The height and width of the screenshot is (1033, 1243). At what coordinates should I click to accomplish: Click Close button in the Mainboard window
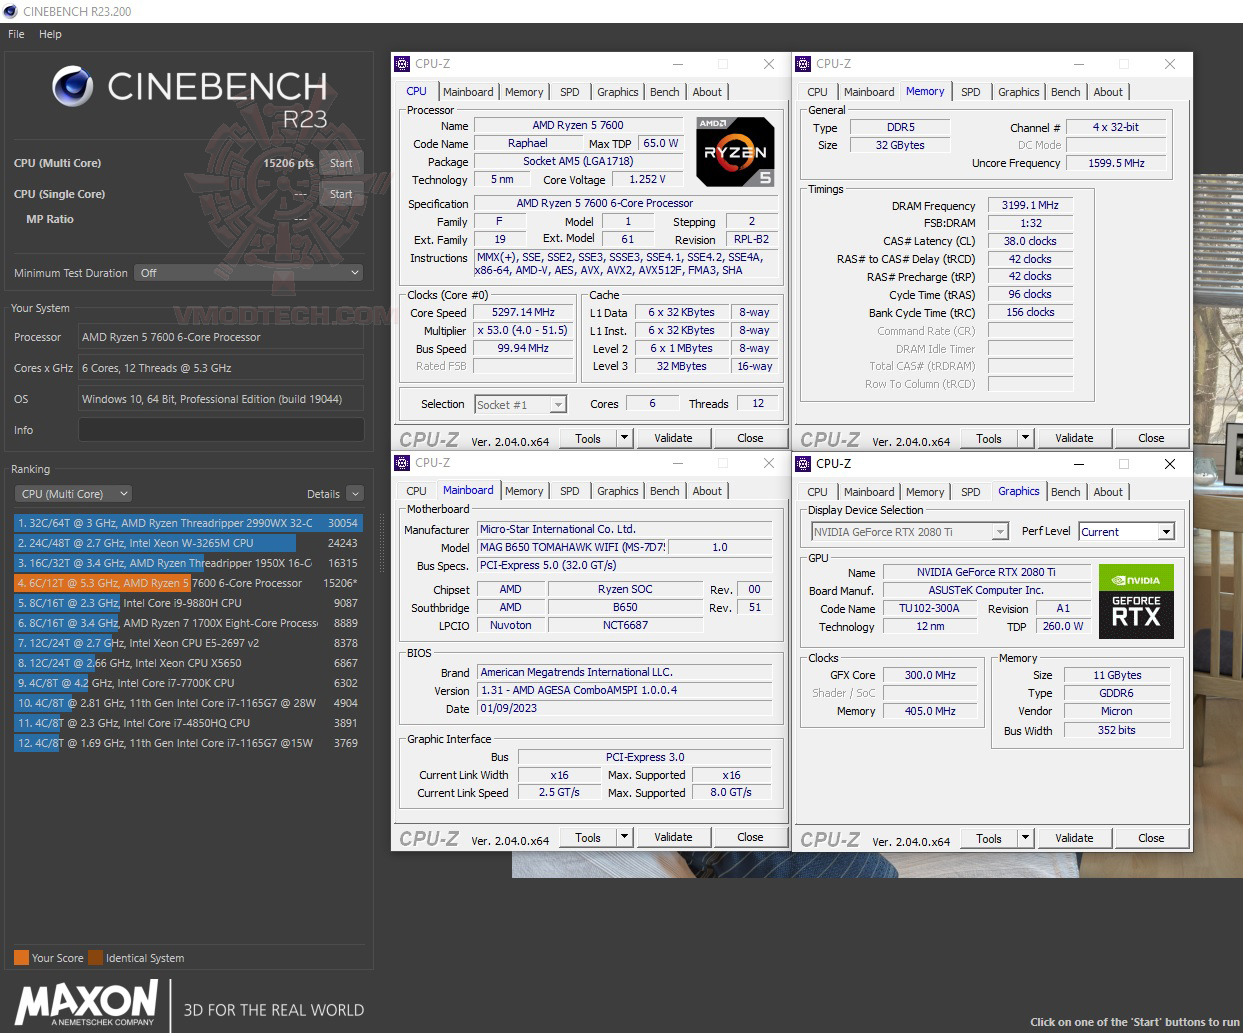click(x=750, y=837)
